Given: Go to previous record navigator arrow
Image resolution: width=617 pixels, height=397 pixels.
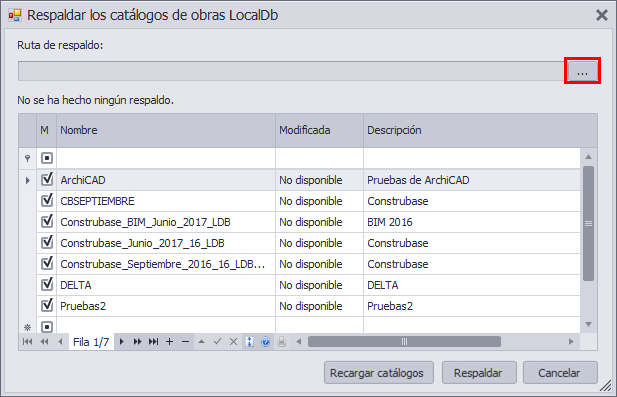Looking at the screenshot, I should [x=60, y=342].
